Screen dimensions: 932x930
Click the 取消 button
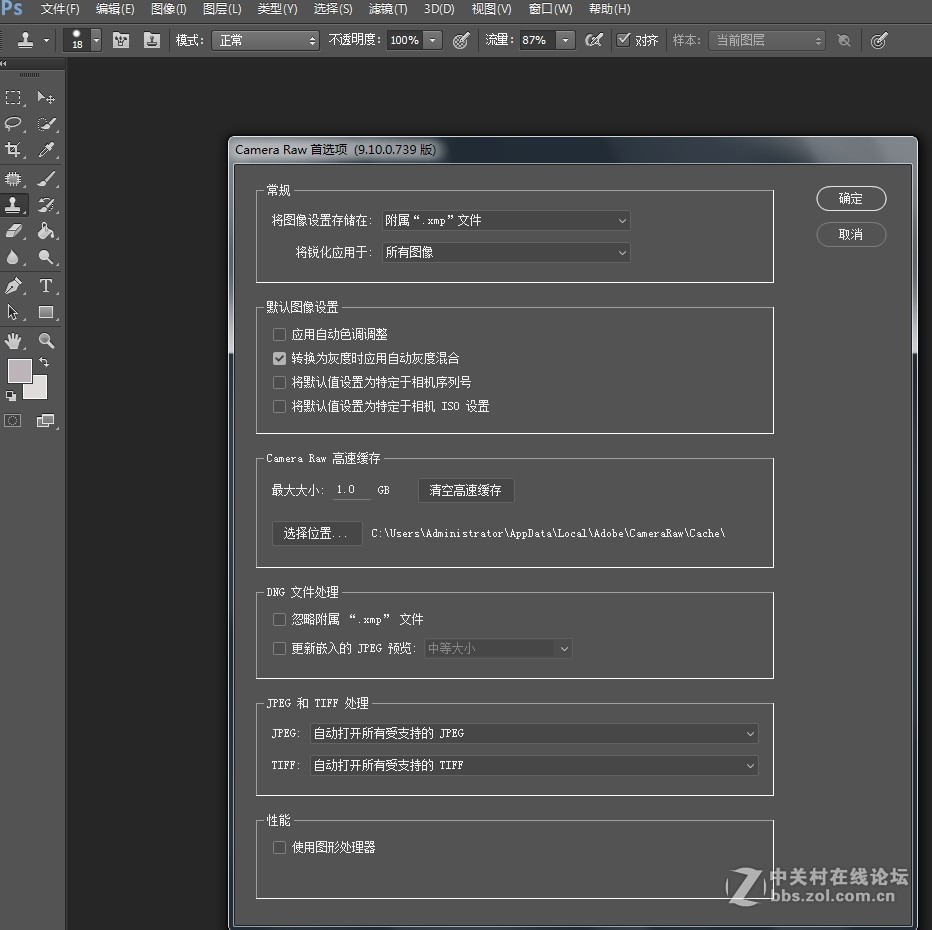pos(851,235)
